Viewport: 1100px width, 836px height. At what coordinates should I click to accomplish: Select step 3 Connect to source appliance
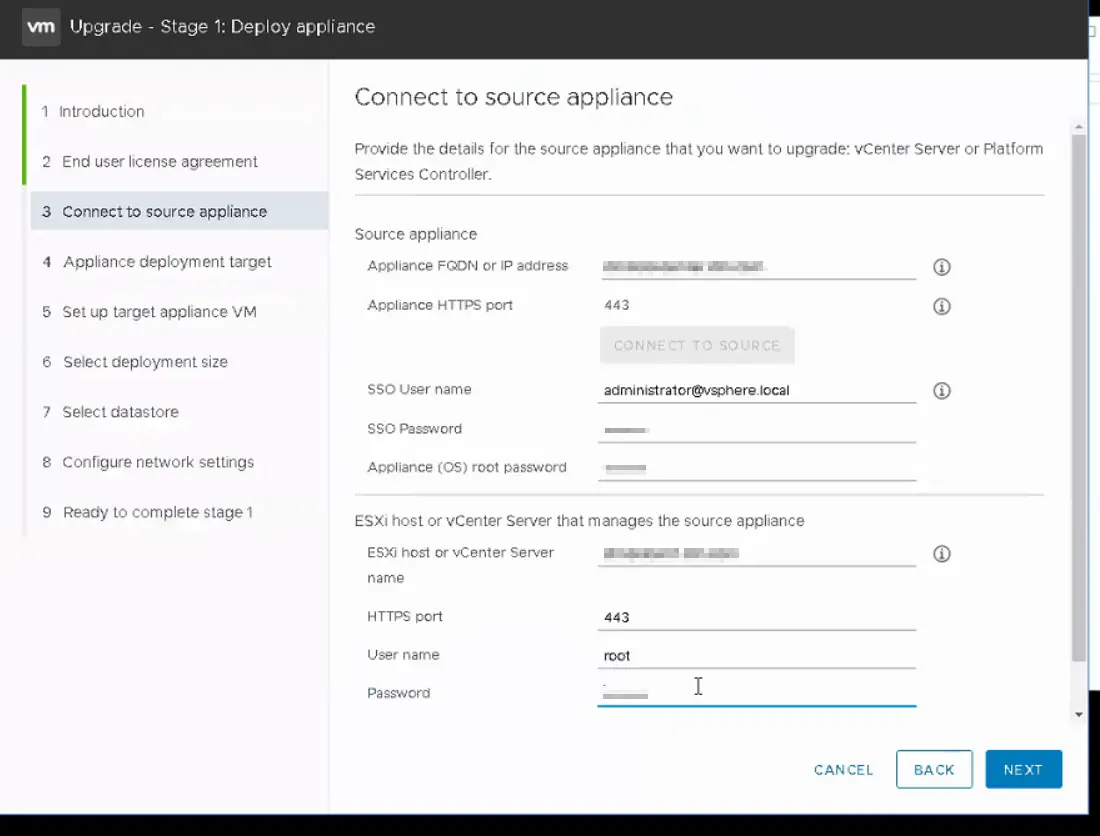(179, 211)
